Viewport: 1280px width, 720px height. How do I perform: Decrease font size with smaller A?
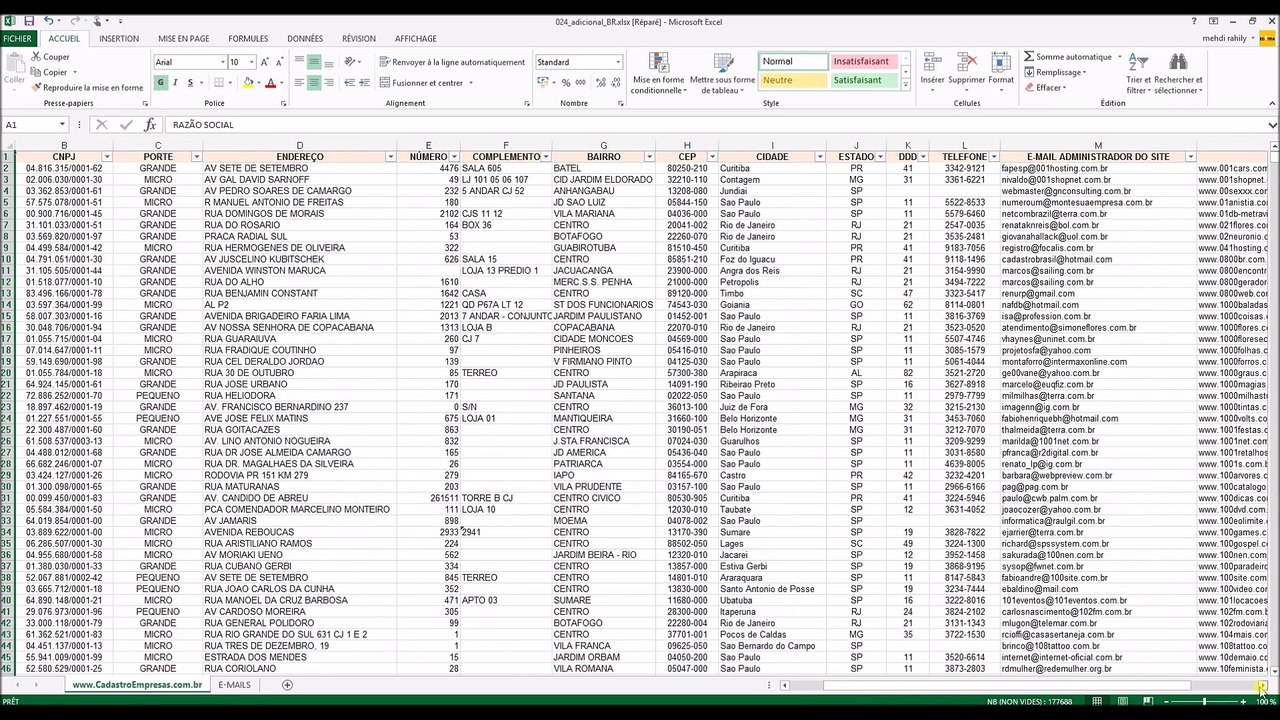[x=279, y=62]
